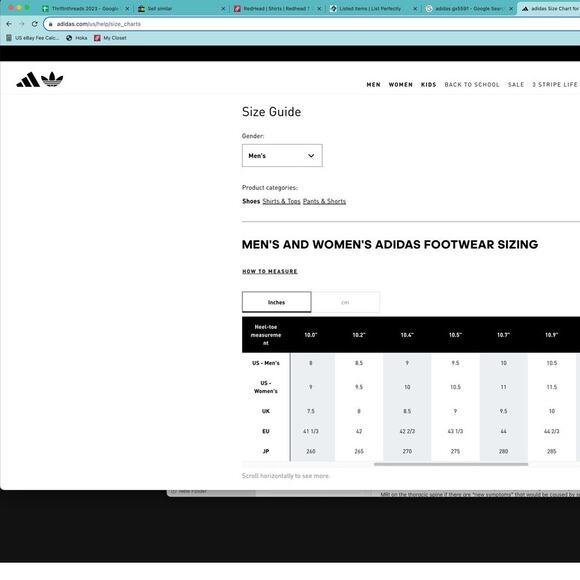580x580 pixels.
Task: Click the 10.5" heel-toe column header
Action: coord(455,335)
